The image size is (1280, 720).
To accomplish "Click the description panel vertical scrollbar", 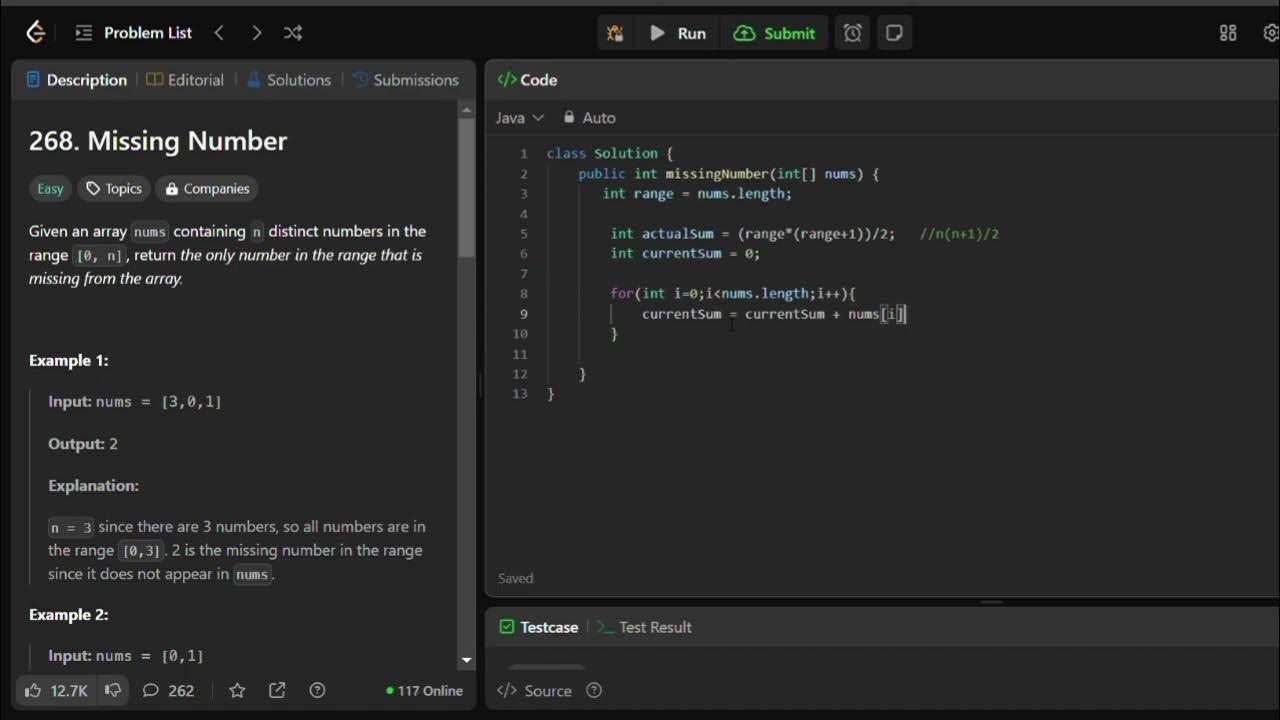I will pos(466,190).
